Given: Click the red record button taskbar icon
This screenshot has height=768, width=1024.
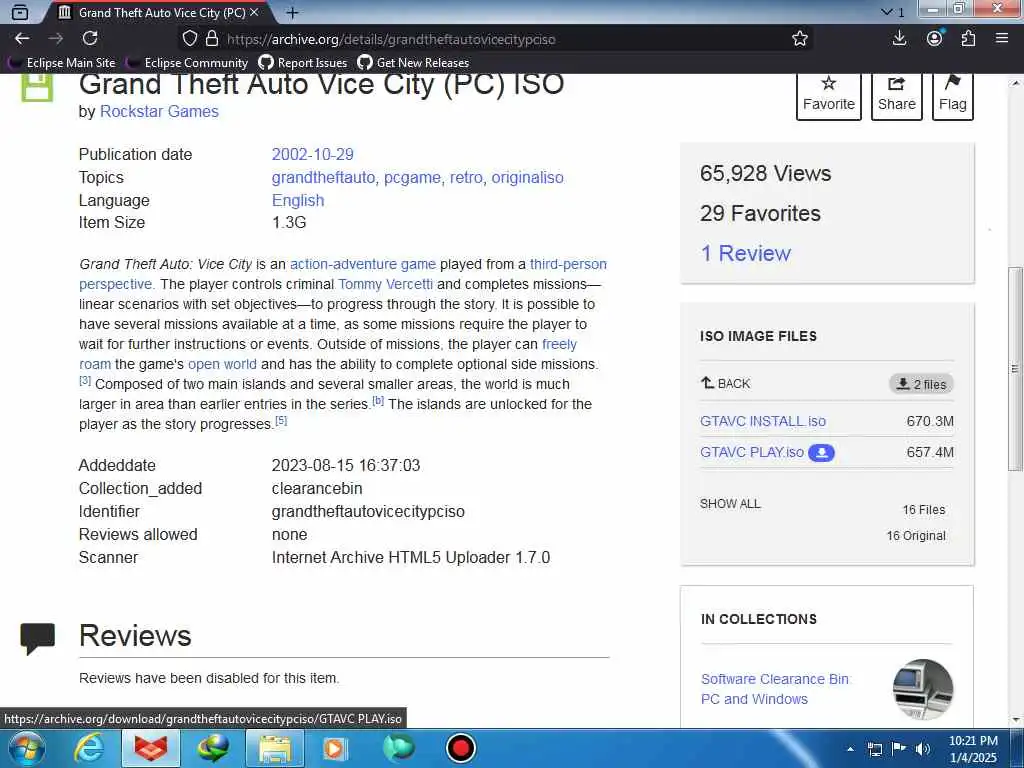Looking at the screenshot, I should click(460, 748).
